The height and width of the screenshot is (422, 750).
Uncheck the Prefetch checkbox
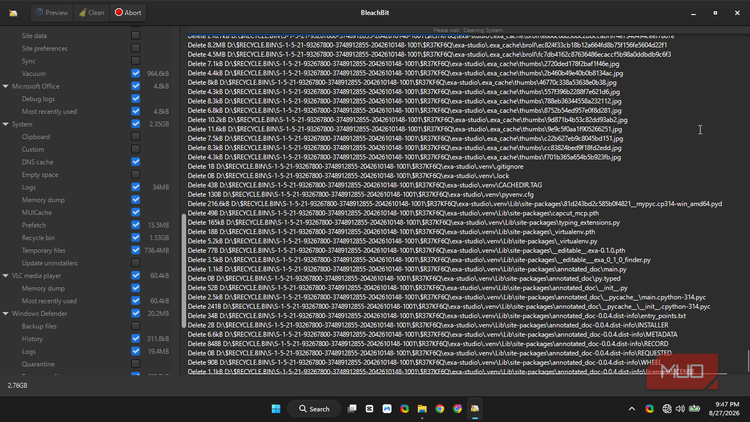tap(136, 225)
